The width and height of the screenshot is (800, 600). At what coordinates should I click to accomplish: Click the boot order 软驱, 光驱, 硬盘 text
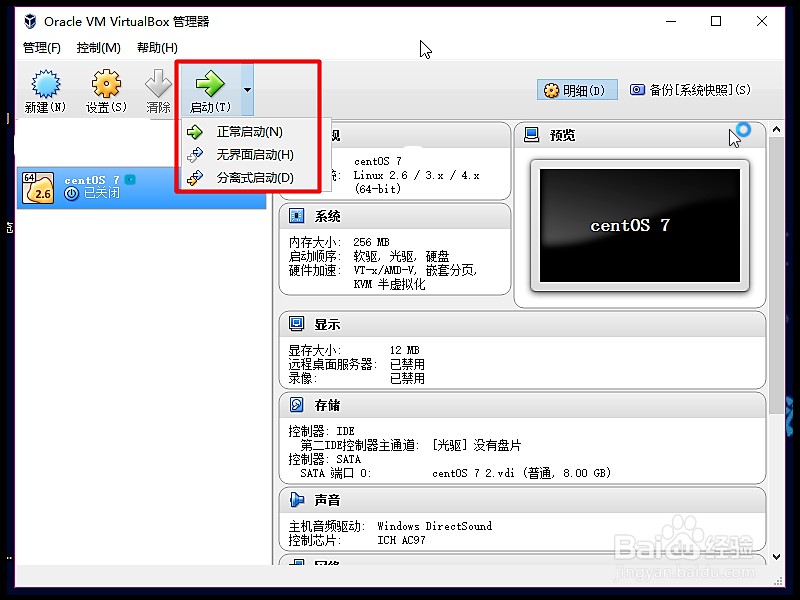click(401, 256)
